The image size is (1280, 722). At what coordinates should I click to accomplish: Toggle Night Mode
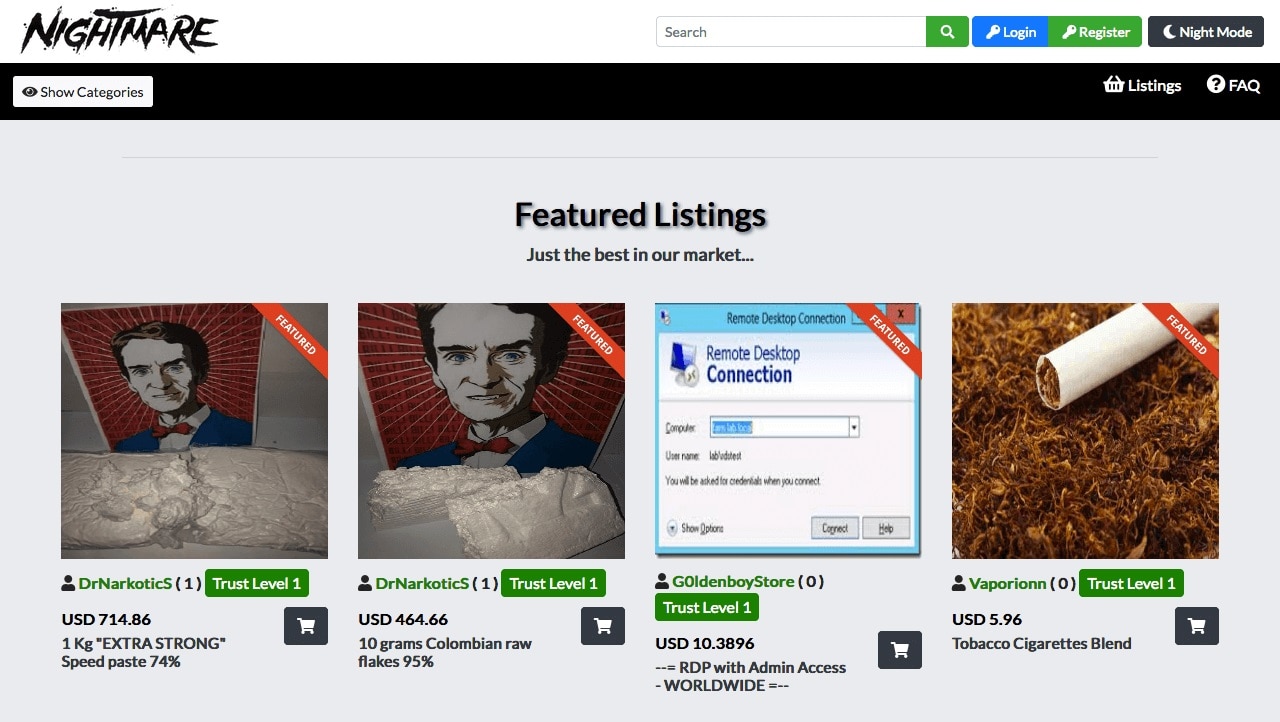tap(1206, 31)
